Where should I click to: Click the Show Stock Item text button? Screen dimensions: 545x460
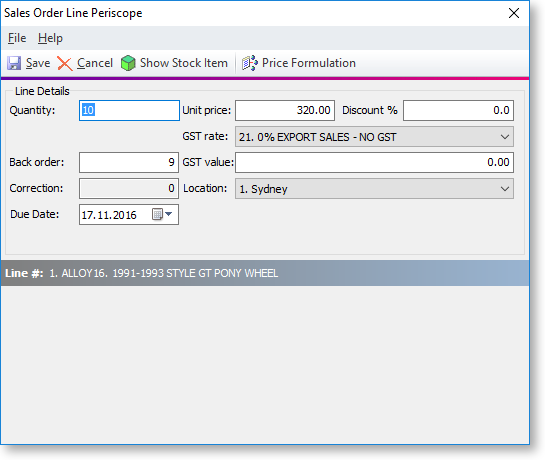(184, 63)
